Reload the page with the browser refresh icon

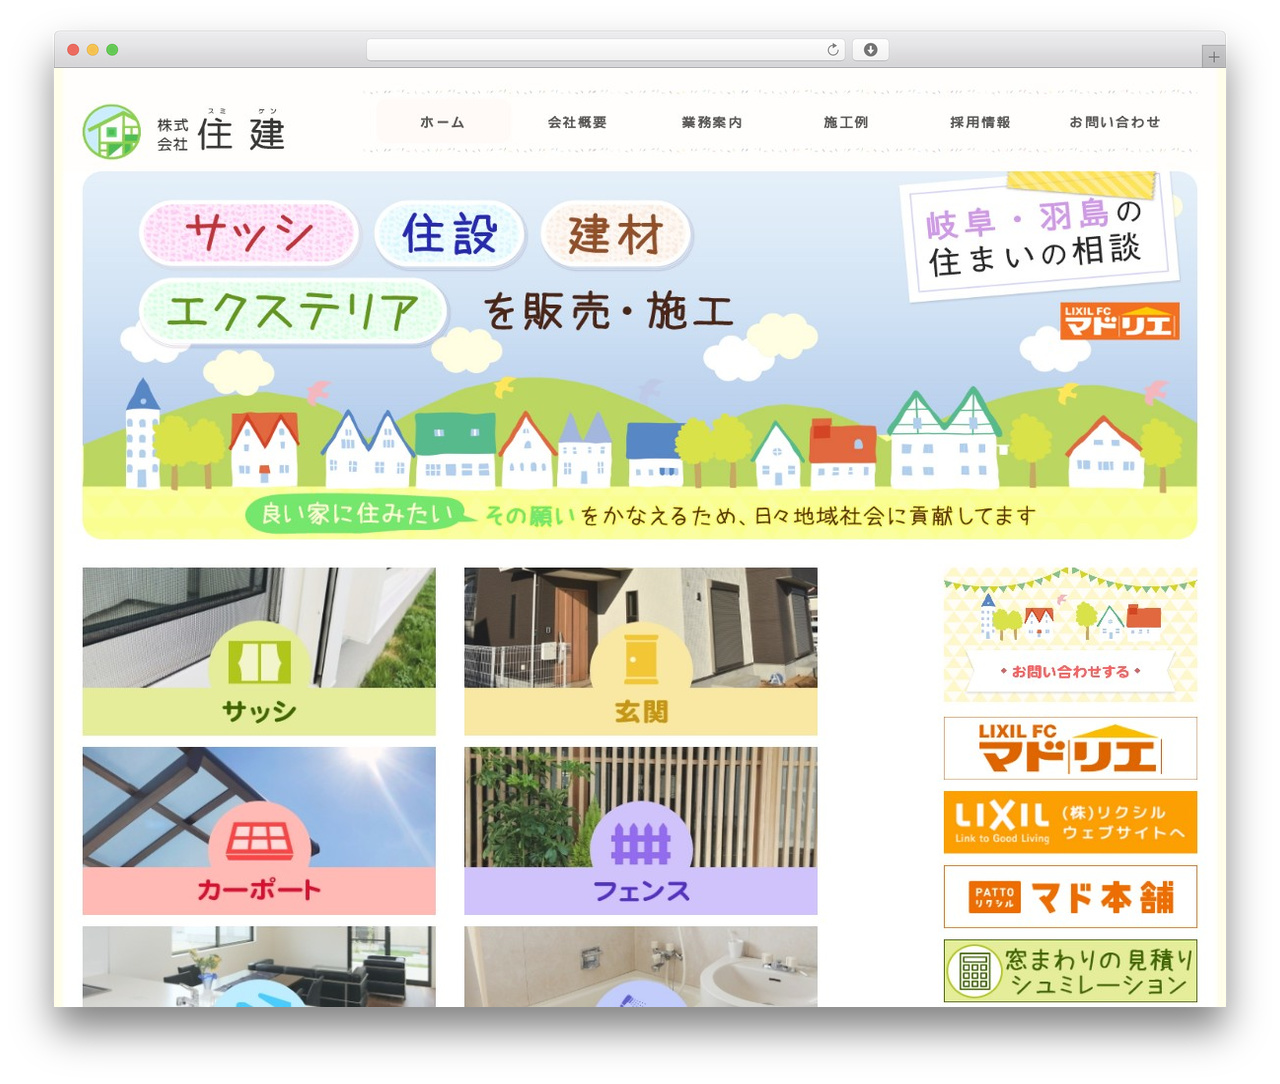coord(833,50)
